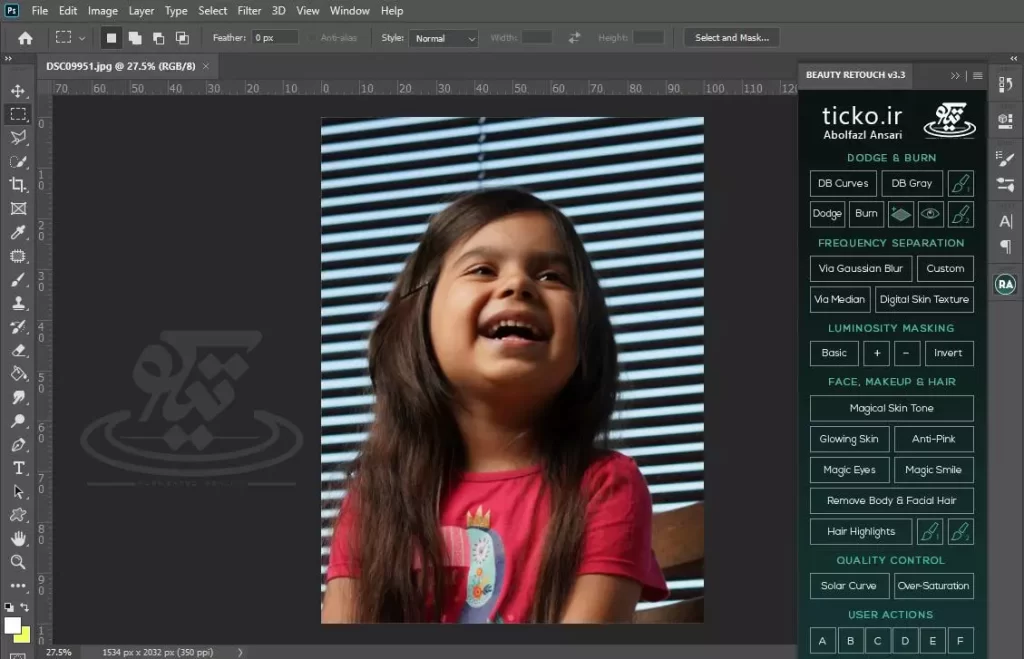Select the Clone Stamp tool

pos(17,305)
